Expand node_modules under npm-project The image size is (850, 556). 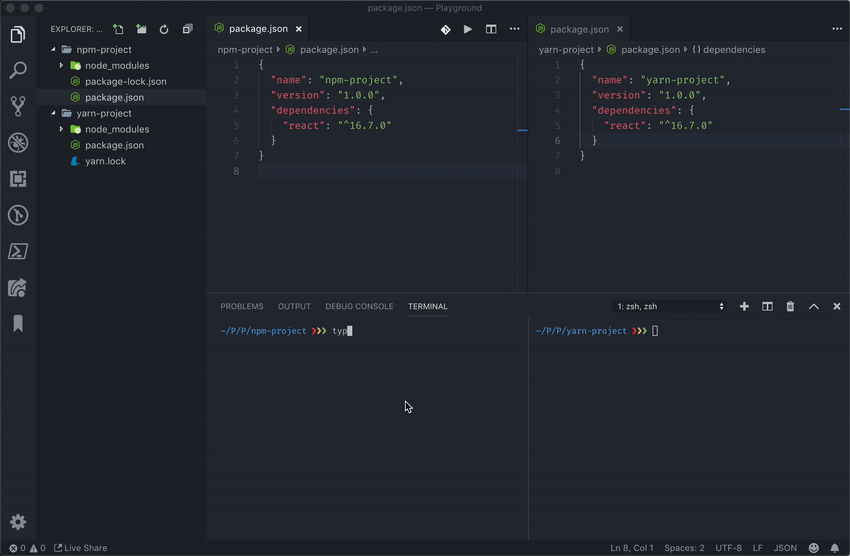61,66
